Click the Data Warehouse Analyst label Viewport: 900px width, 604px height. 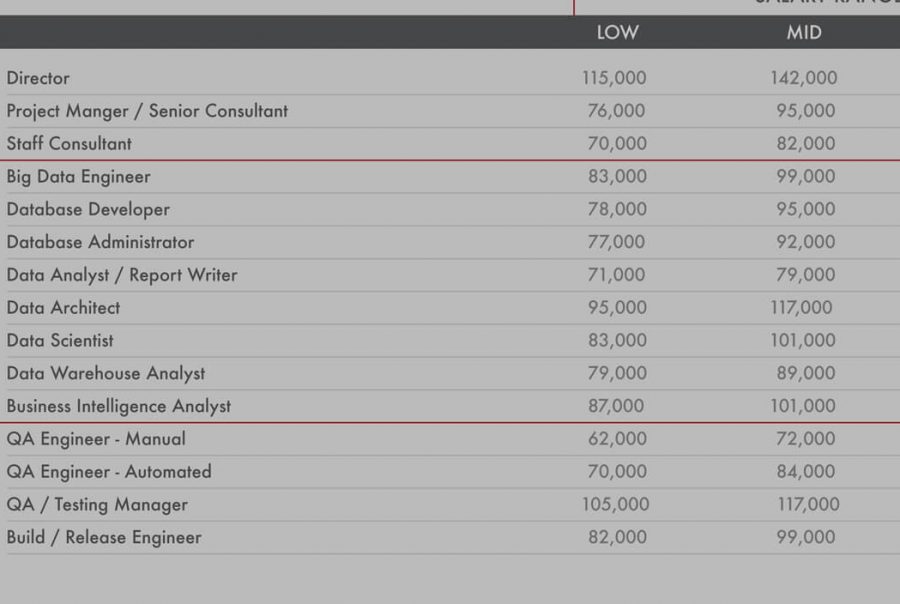(106, 374)
